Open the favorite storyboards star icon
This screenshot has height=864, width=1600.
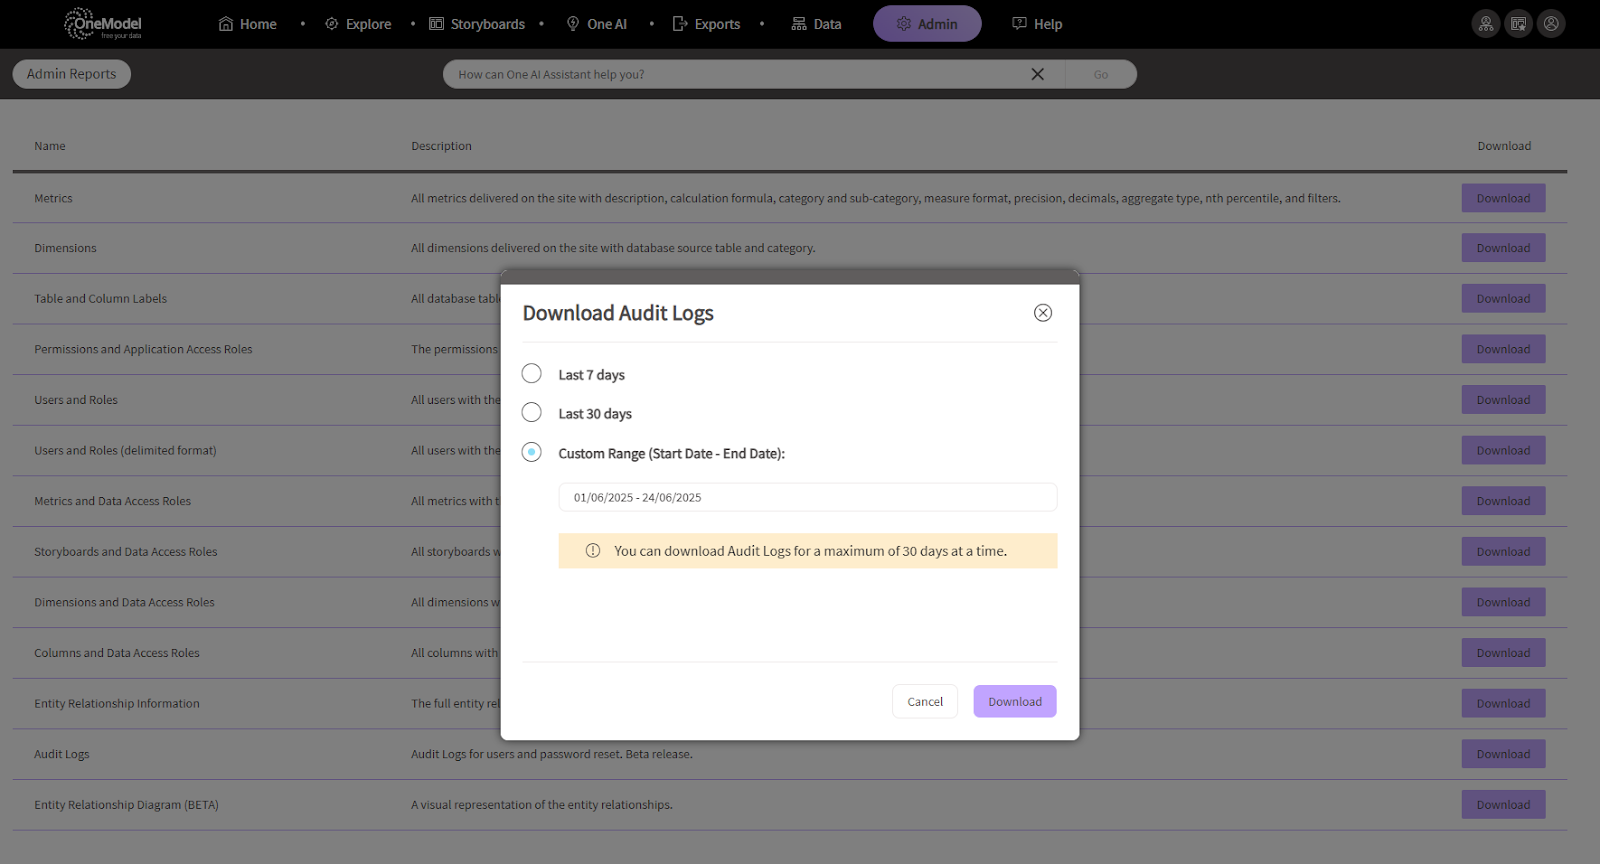pos(1518,24)
